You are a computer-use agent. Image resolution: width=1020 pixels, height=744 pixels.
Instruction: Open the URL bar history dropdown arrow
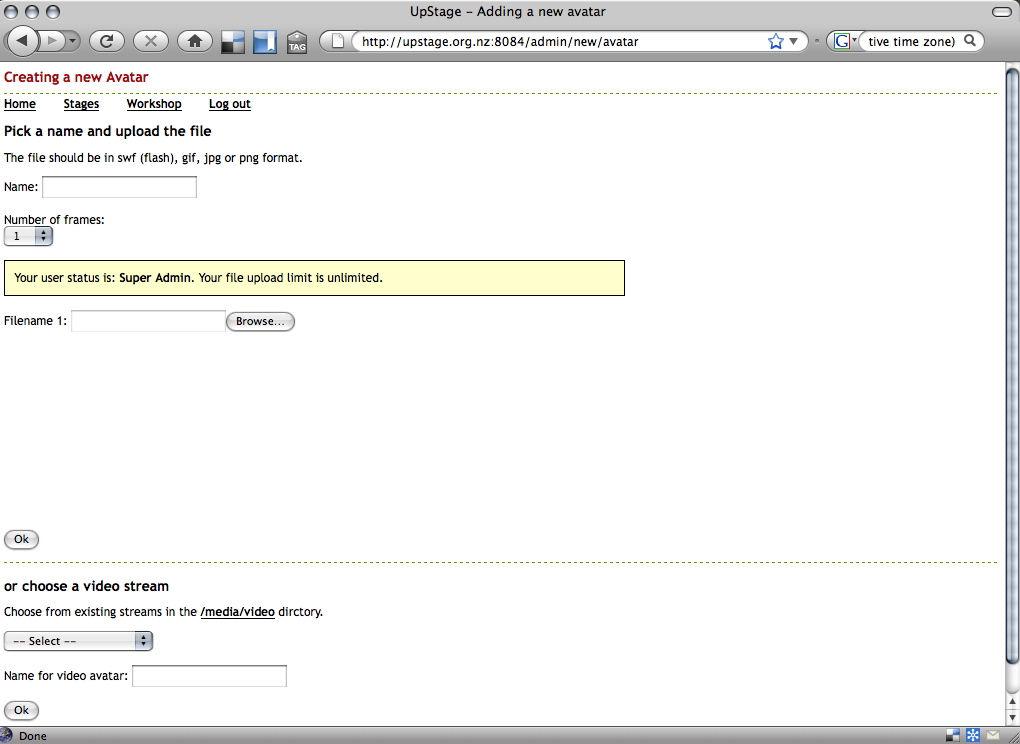[x=794, y=42]
